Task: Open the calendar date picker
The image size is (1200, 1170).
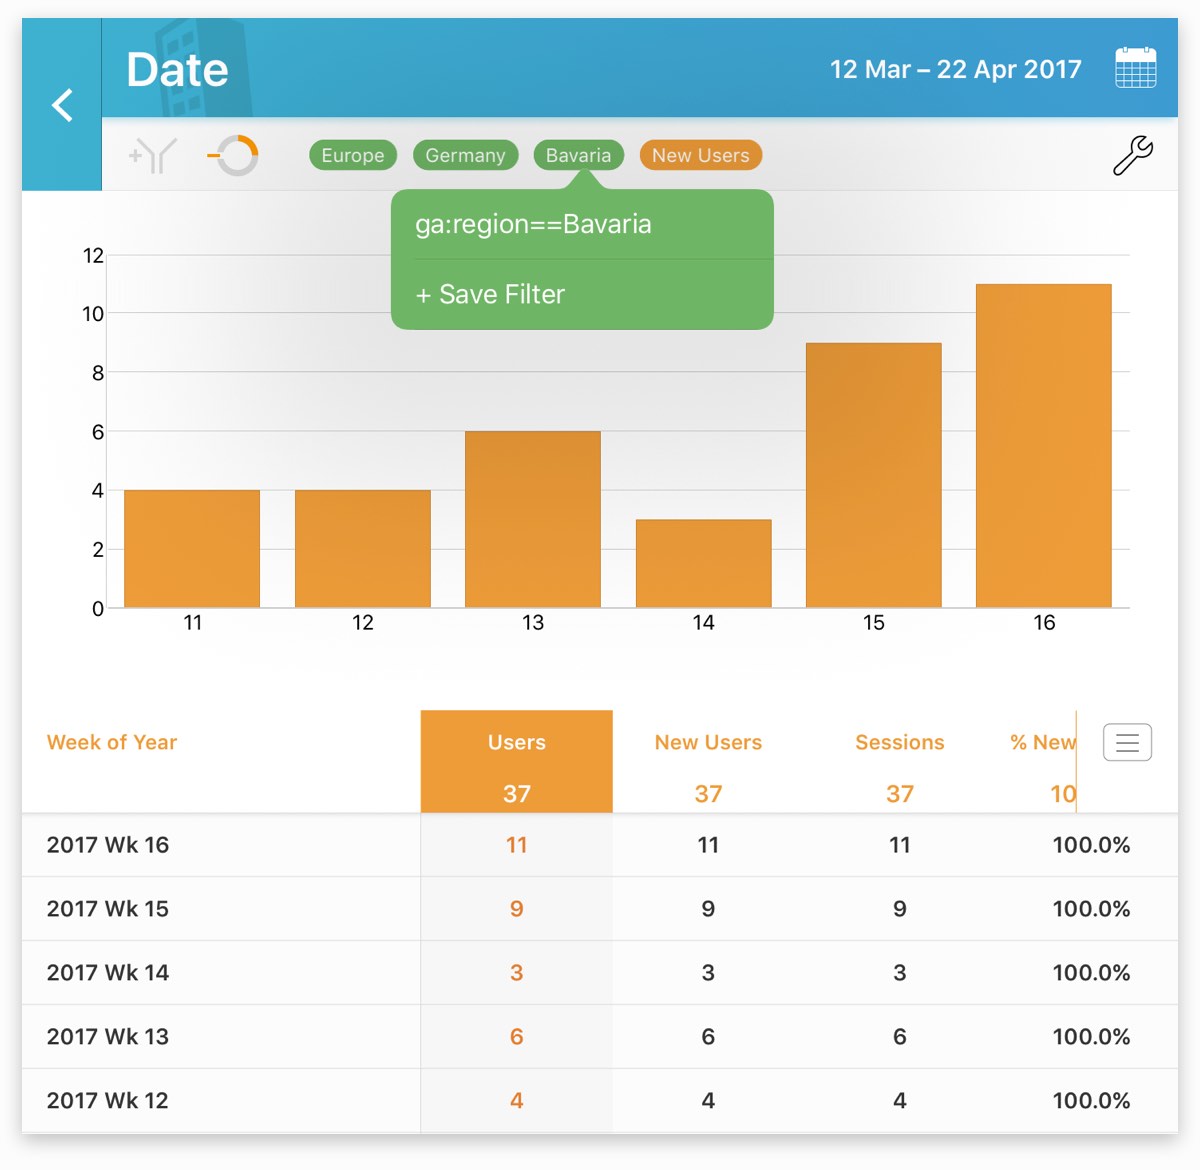Action: coord(1135,69)
